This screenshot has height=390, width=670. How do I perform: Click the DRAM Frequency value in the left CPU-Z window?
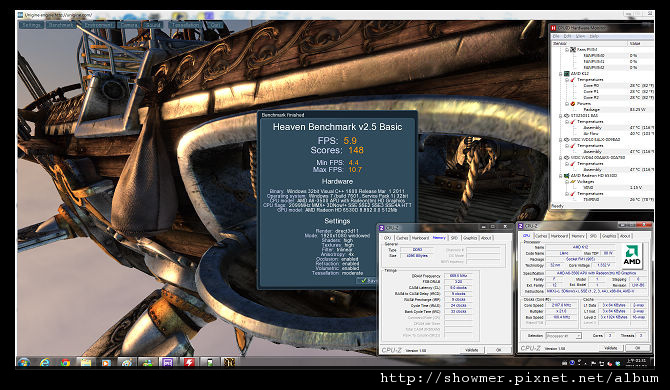pos(458,276)
